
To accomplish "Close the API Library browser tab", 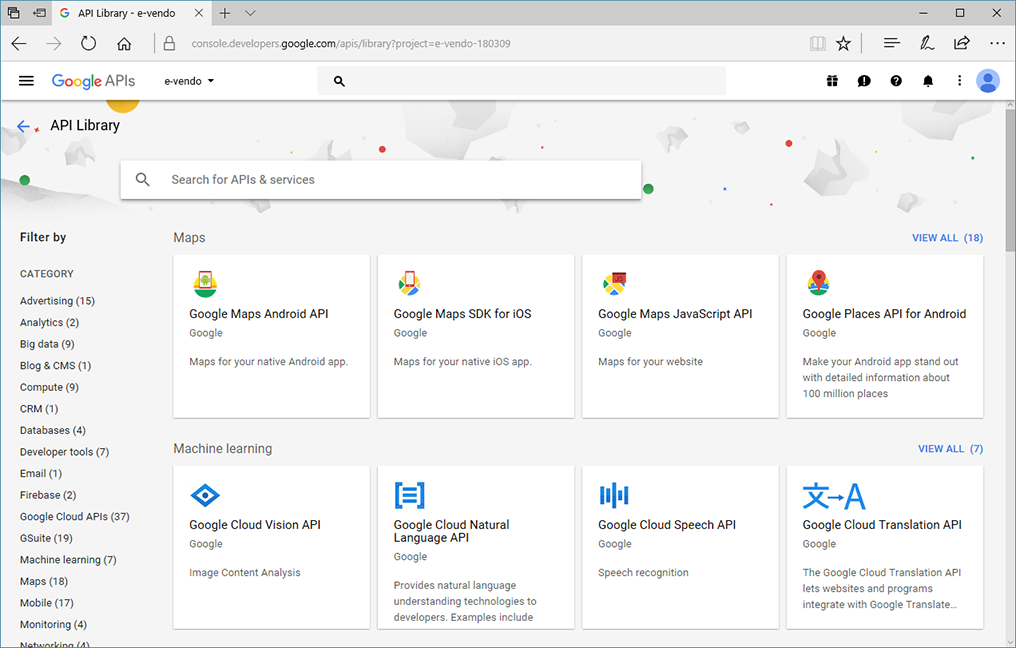I will pos(199,13).
